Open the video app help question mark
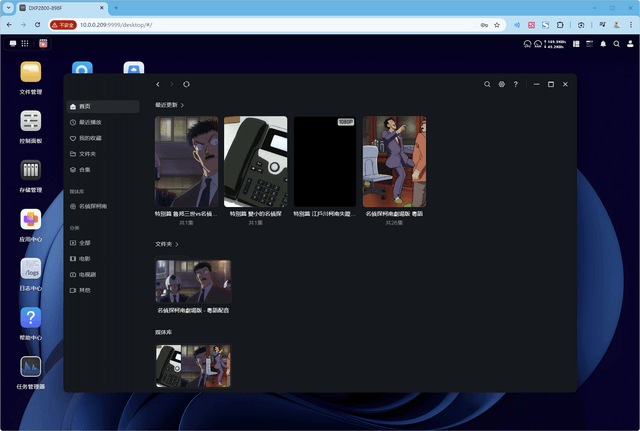 [516, 84]
